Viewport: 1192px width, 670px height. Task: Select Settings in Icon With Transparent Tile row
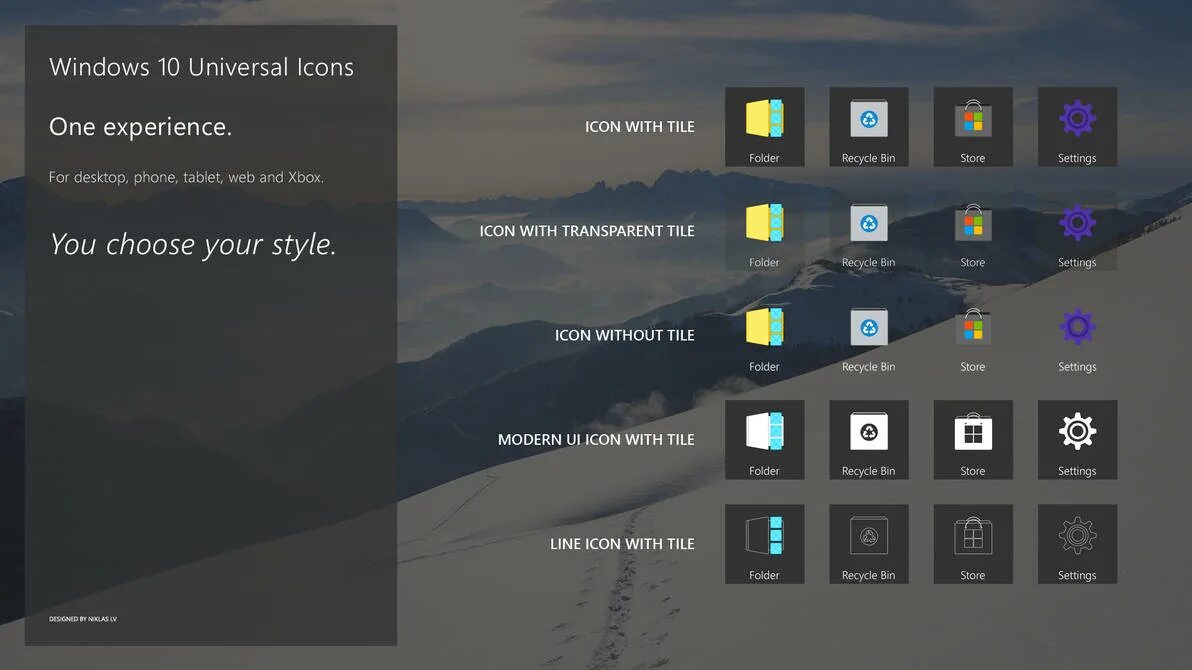click(x=1077, y=230)
